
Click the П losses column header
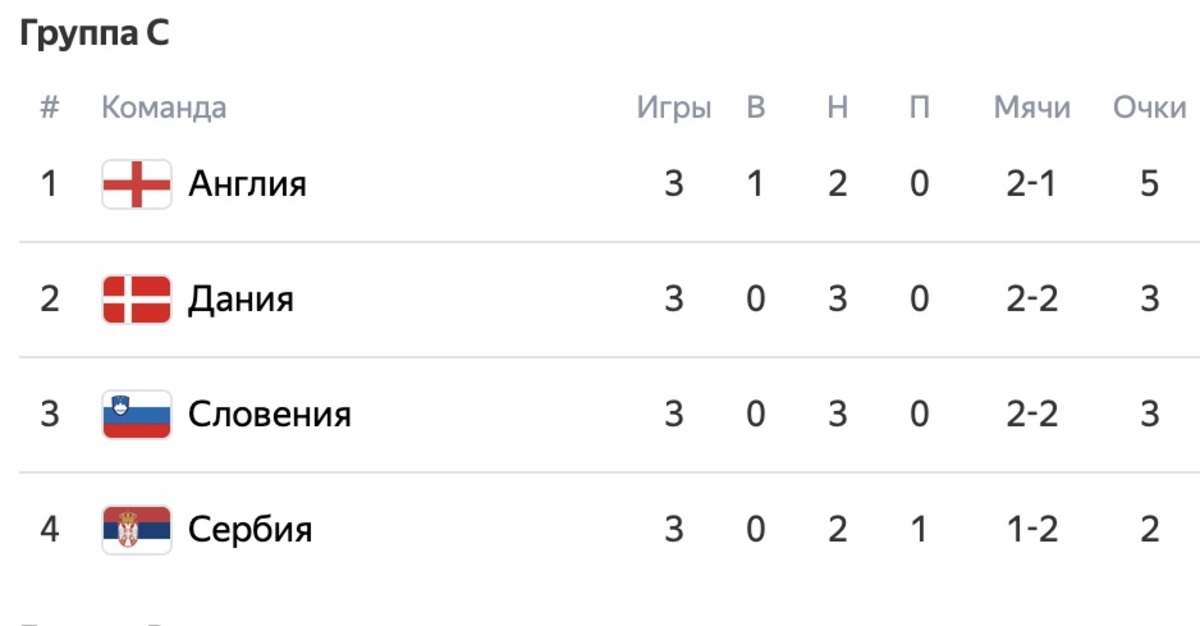pos(920,107)
